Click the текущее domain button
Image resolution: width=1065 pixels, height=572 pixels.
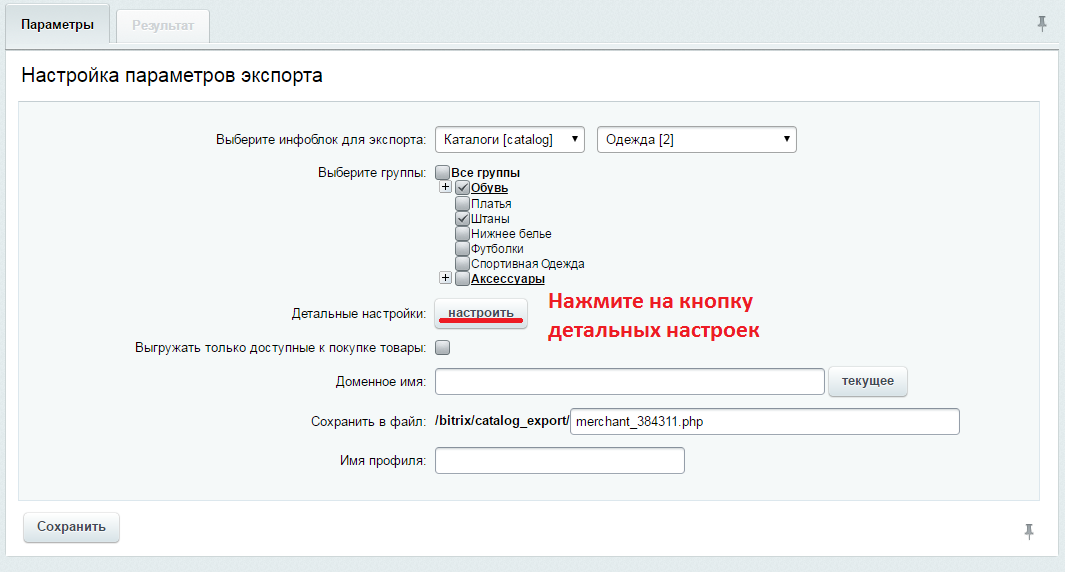(x=867, y=382)
